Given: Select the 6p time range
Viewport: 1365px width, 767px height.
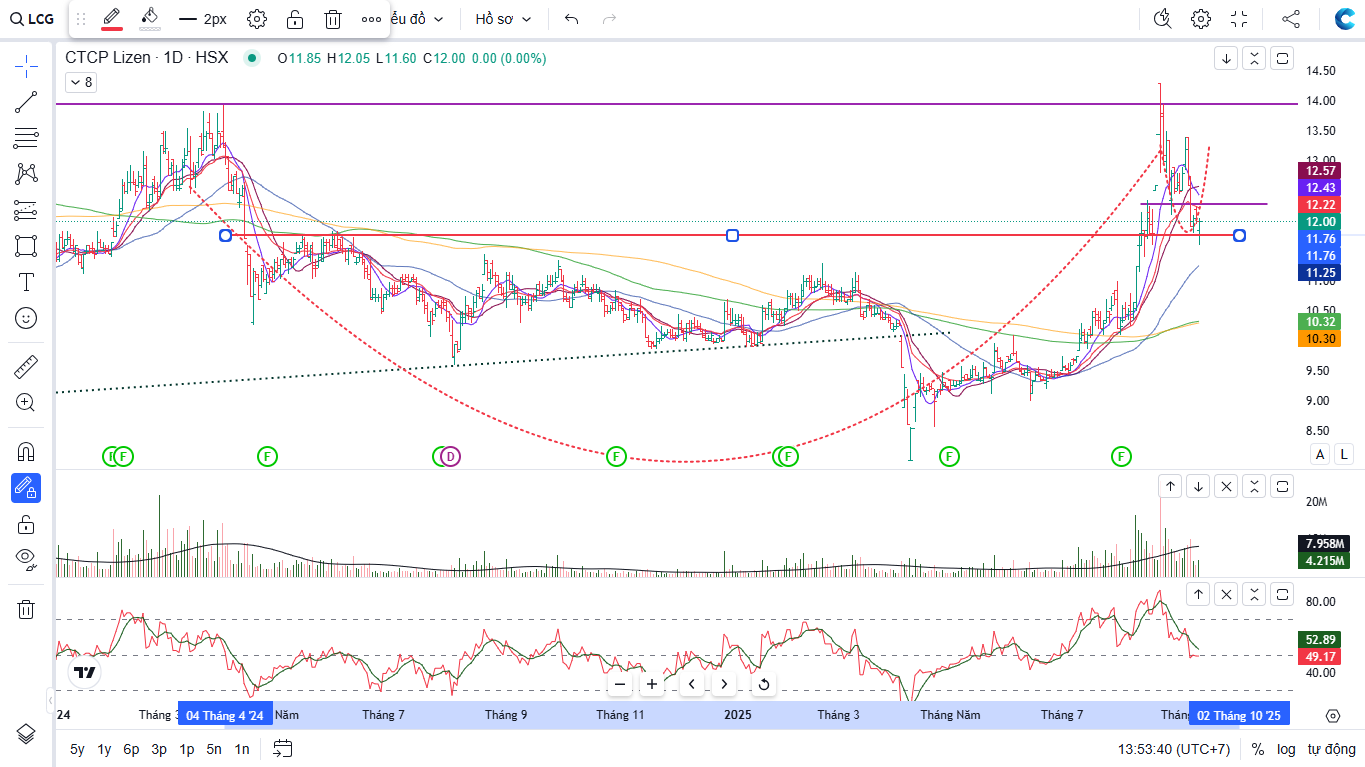Looking at the screenshot, I should tap(131, 749).
